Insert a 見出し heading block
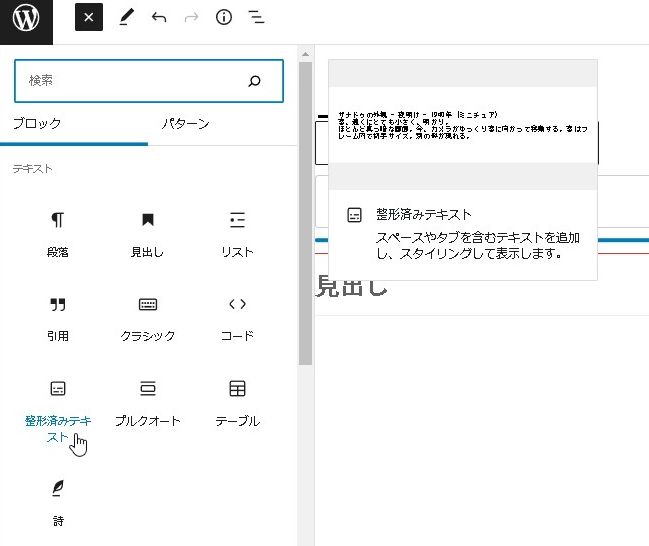Image resolution: width=649 pixels, height=546 pixels. coord(148,233)
